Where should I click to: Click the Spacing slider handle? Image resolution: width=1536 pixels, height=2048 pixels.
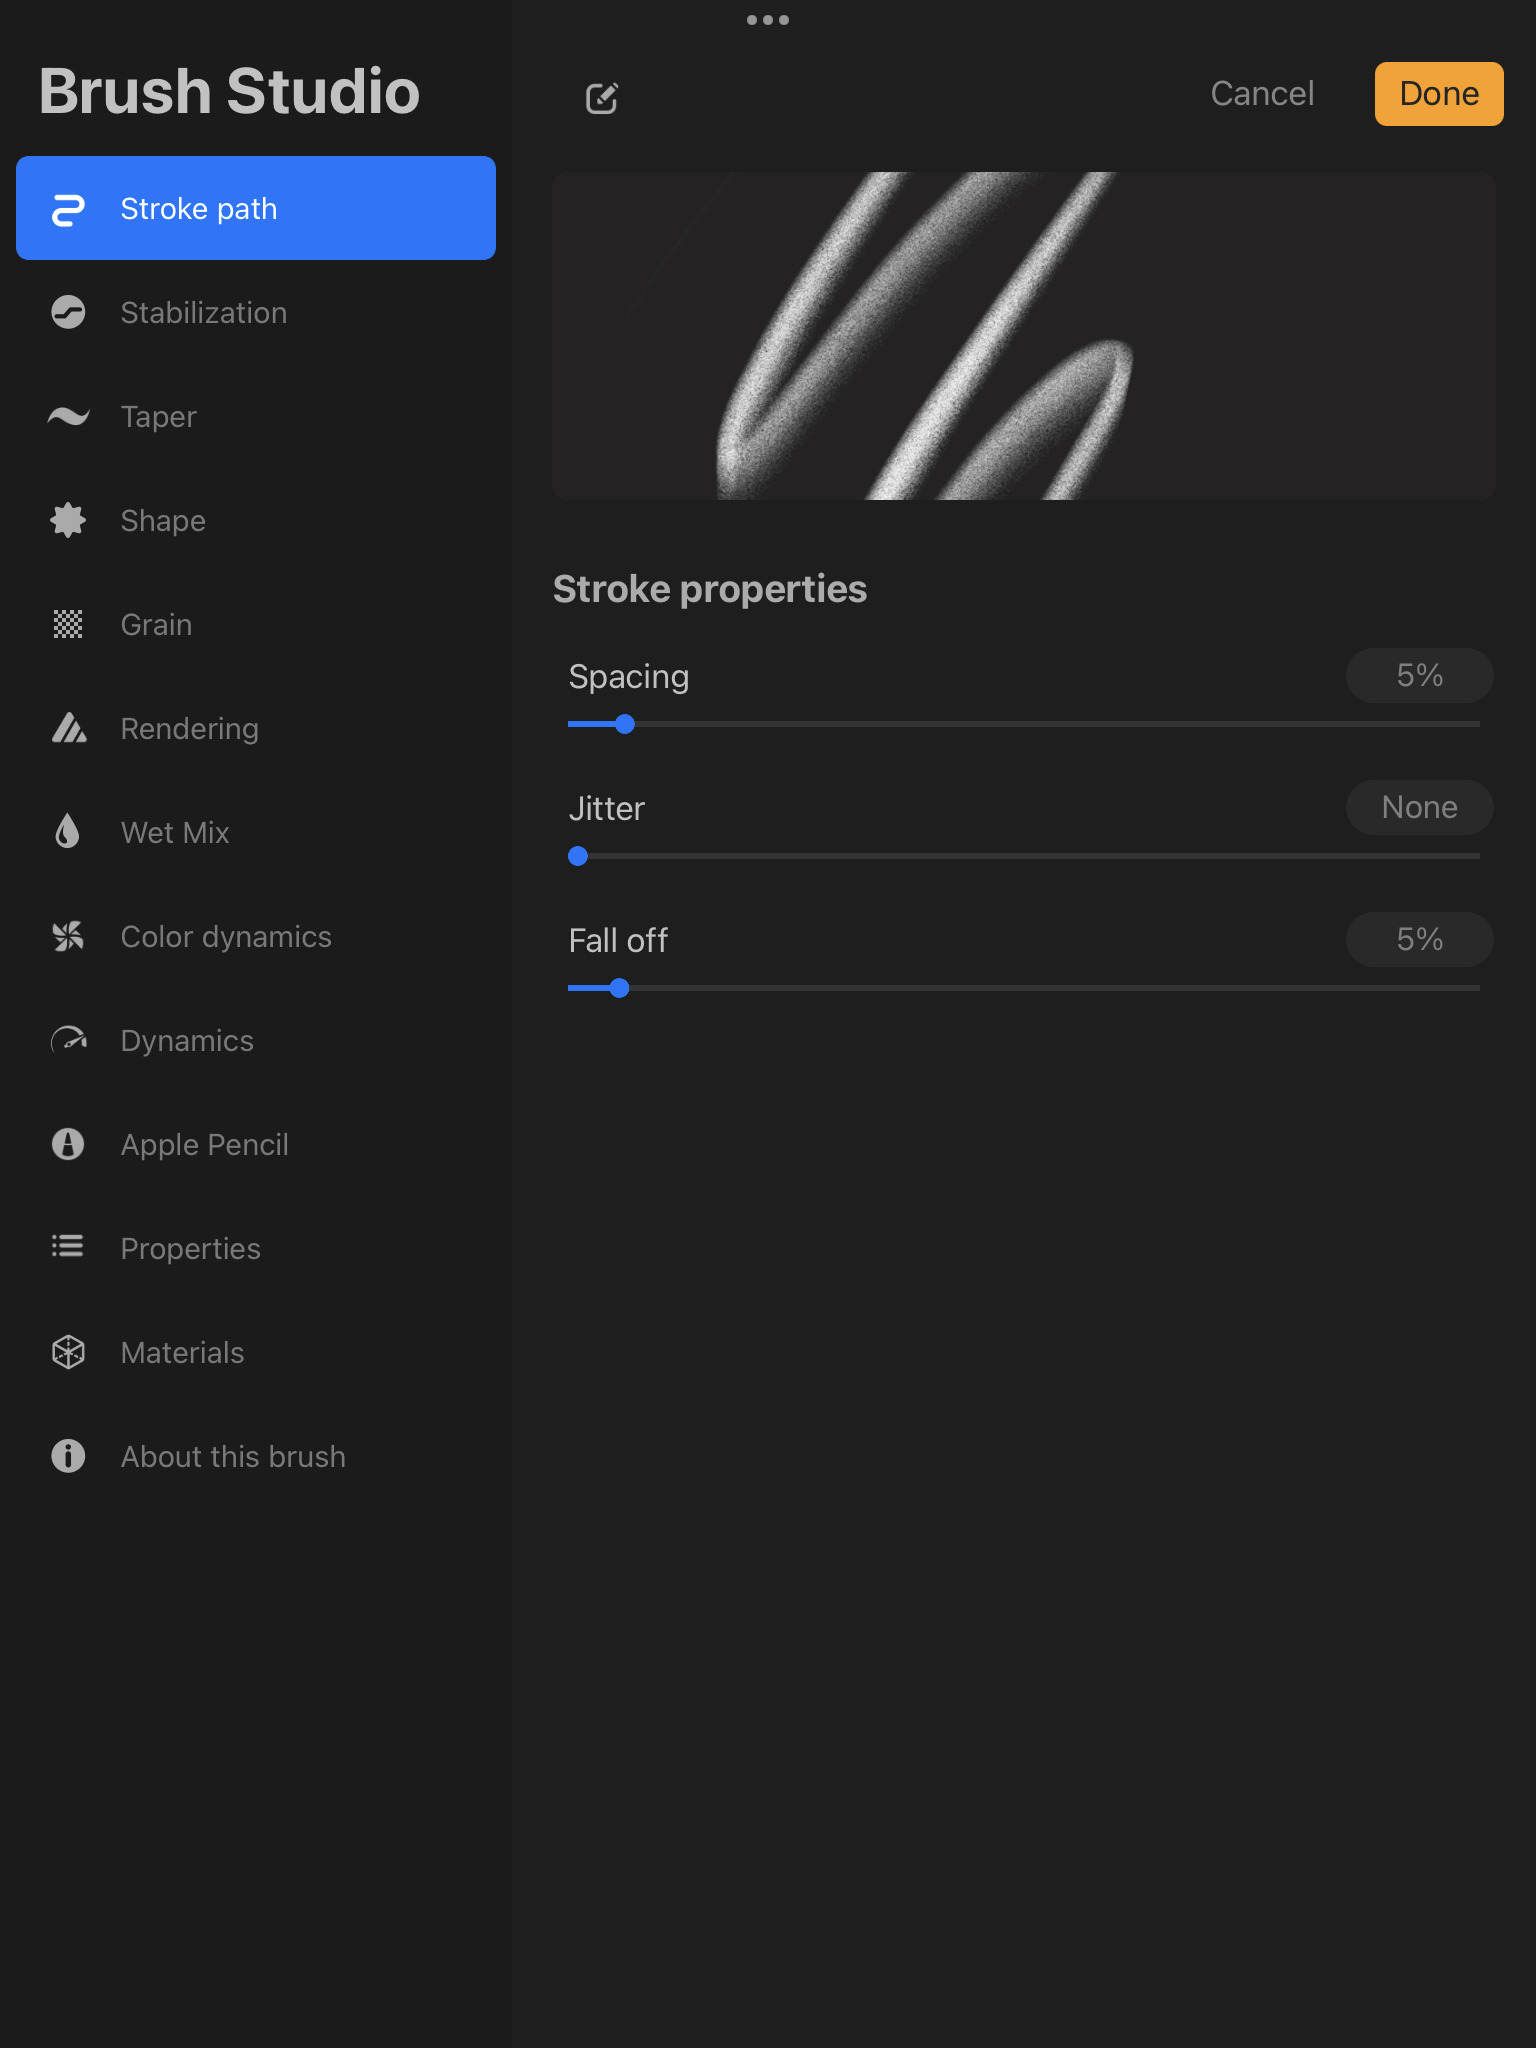(625, 724)
